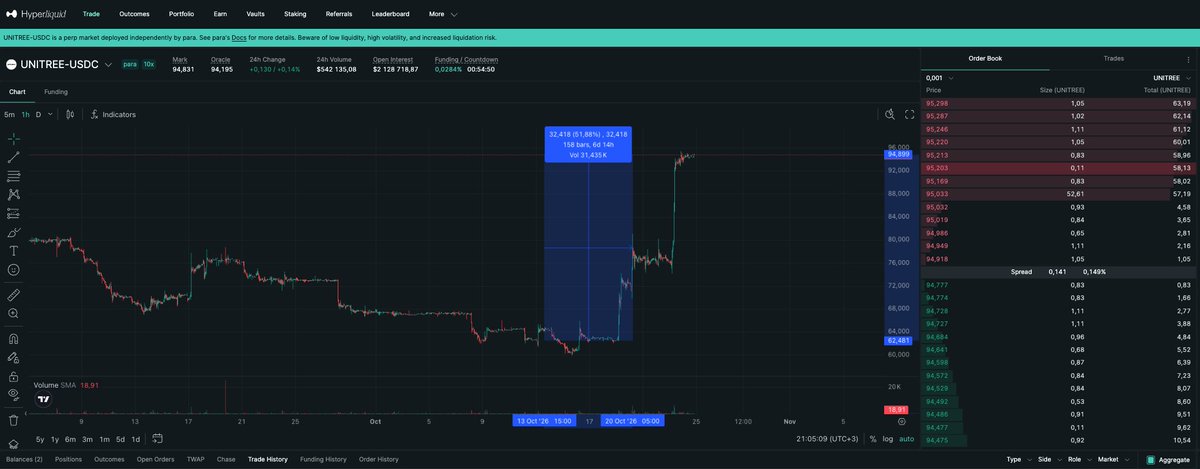Open the emoji icons tool

coord(13,270)
